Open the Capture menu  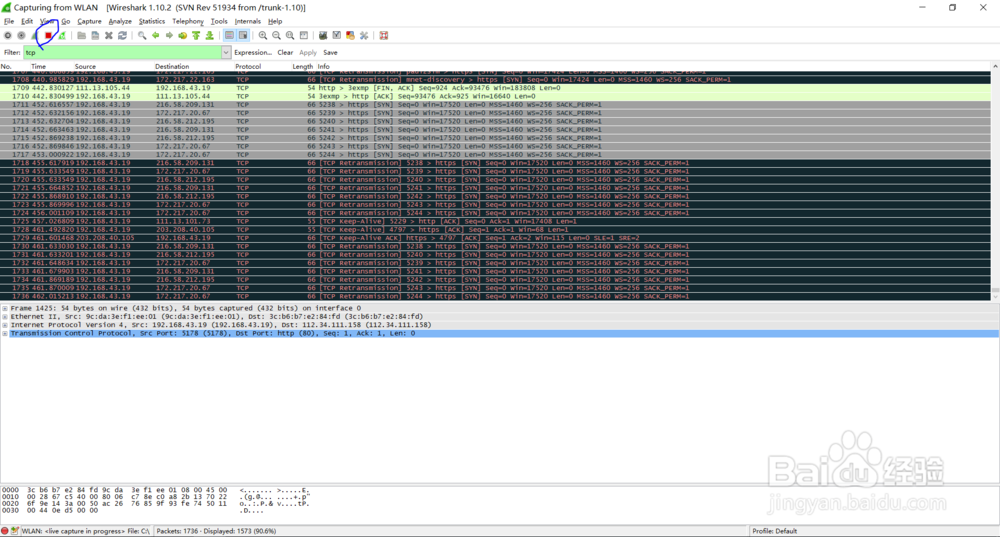coord(89,21)
